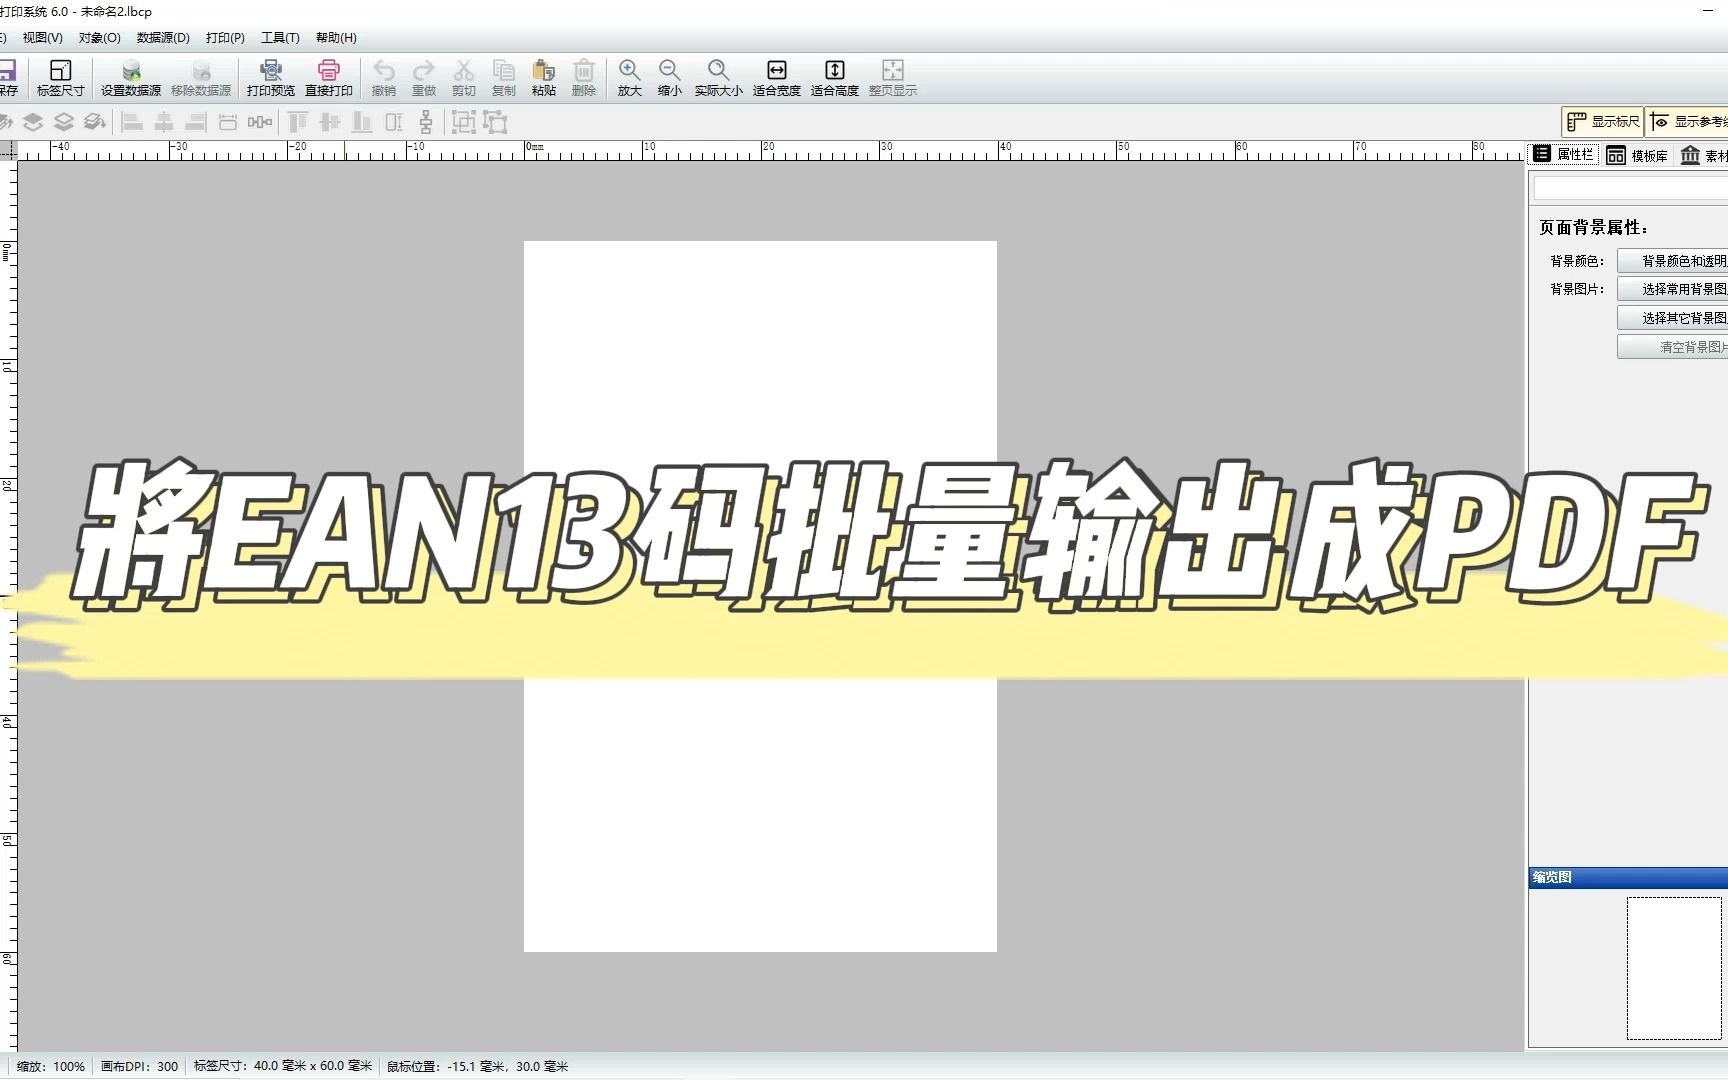Fit the label to window width
1728x1080 pixels.
click(x=777, y=77)
